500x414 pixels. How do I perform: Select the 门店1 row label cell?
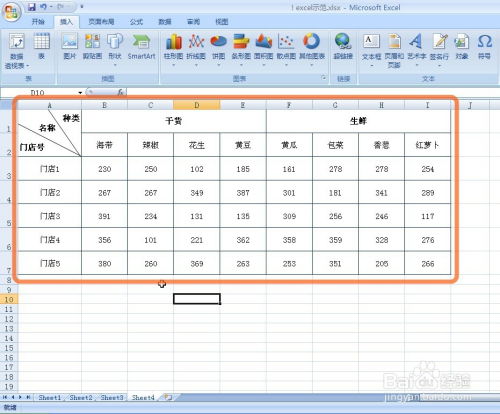[50, 169]
